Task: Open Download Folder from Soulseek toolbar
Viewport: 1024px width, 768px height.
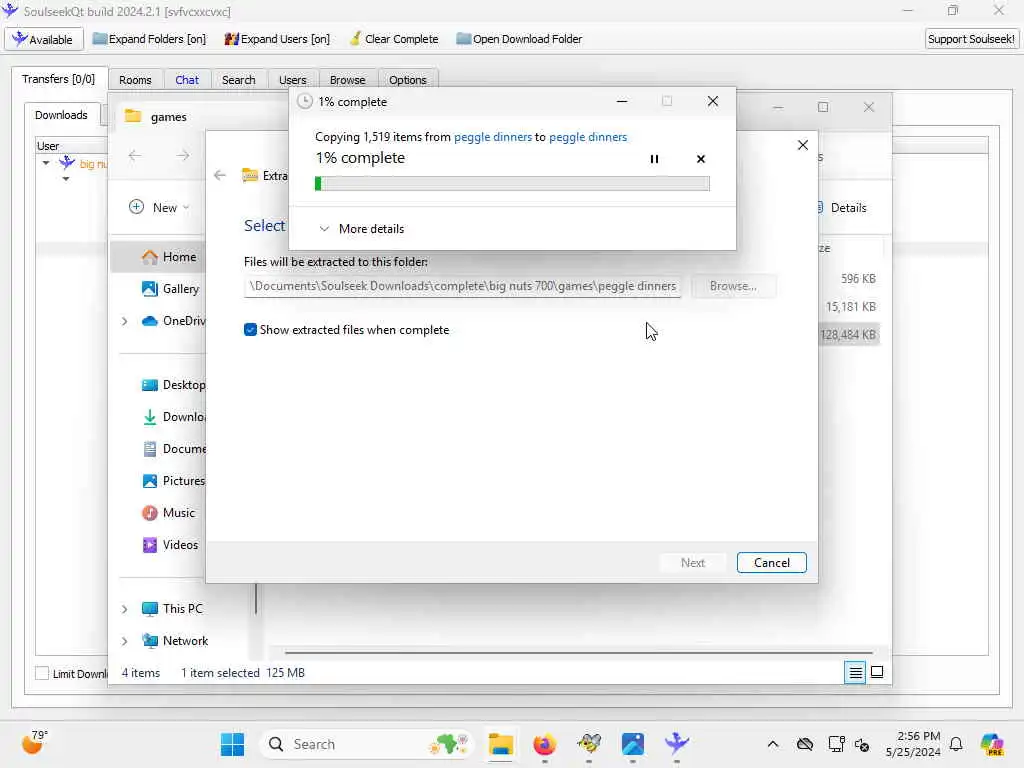Action: point(519,39)
